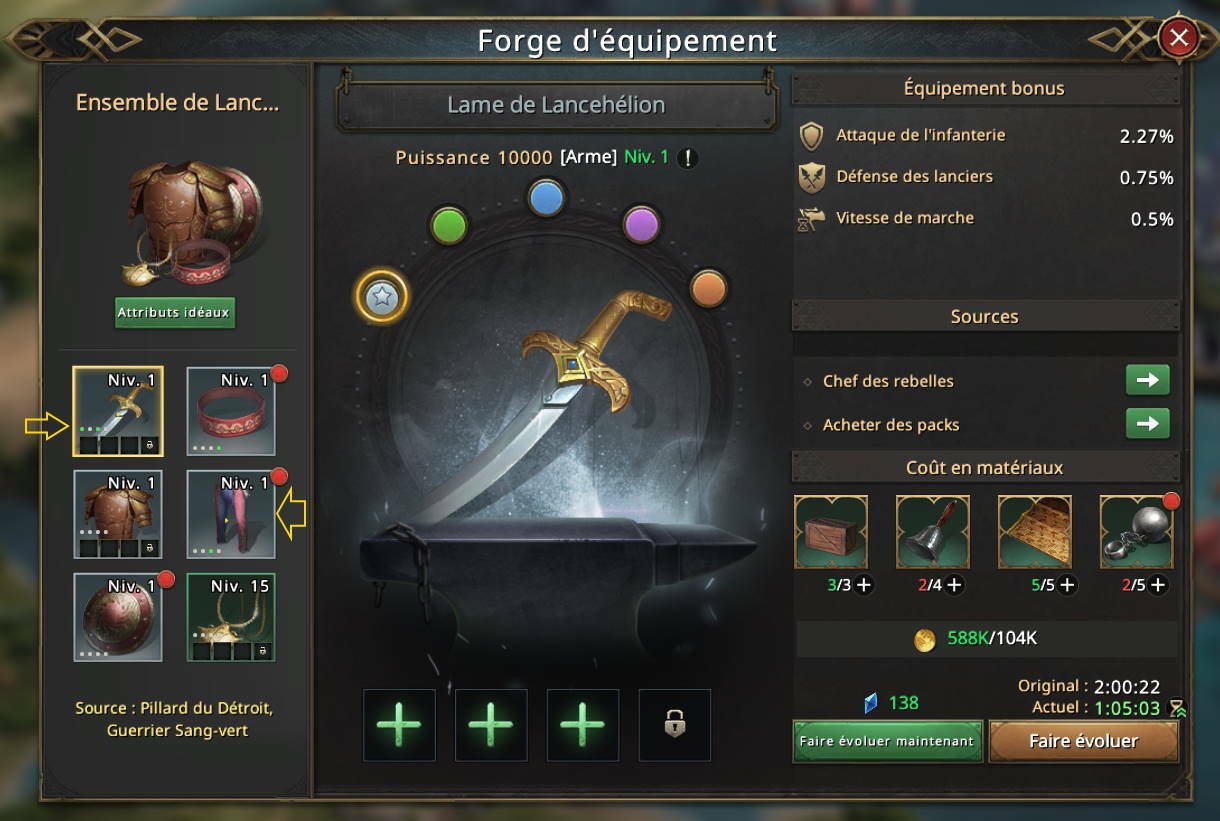Add more silver bell material
Image resolution: width=1220 pixels, height=821 pixels.
[954, 585]
